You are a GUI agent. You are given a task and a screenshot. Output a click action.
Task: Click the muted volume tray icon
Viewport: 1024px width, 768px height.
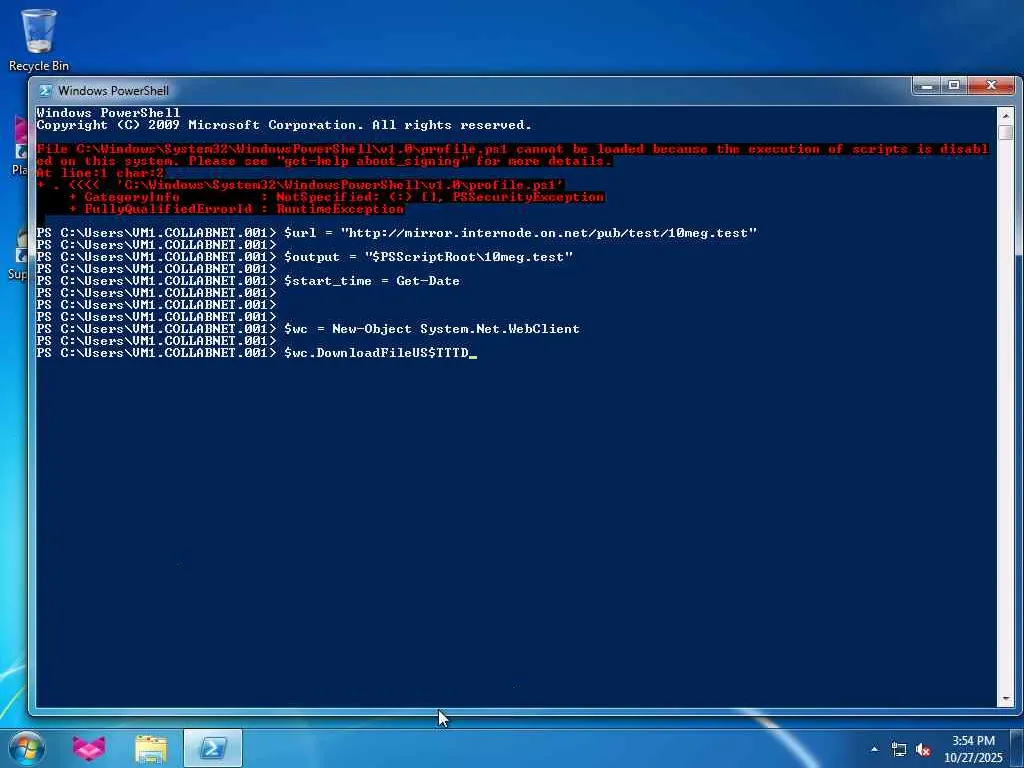click(x=923, y=749)
